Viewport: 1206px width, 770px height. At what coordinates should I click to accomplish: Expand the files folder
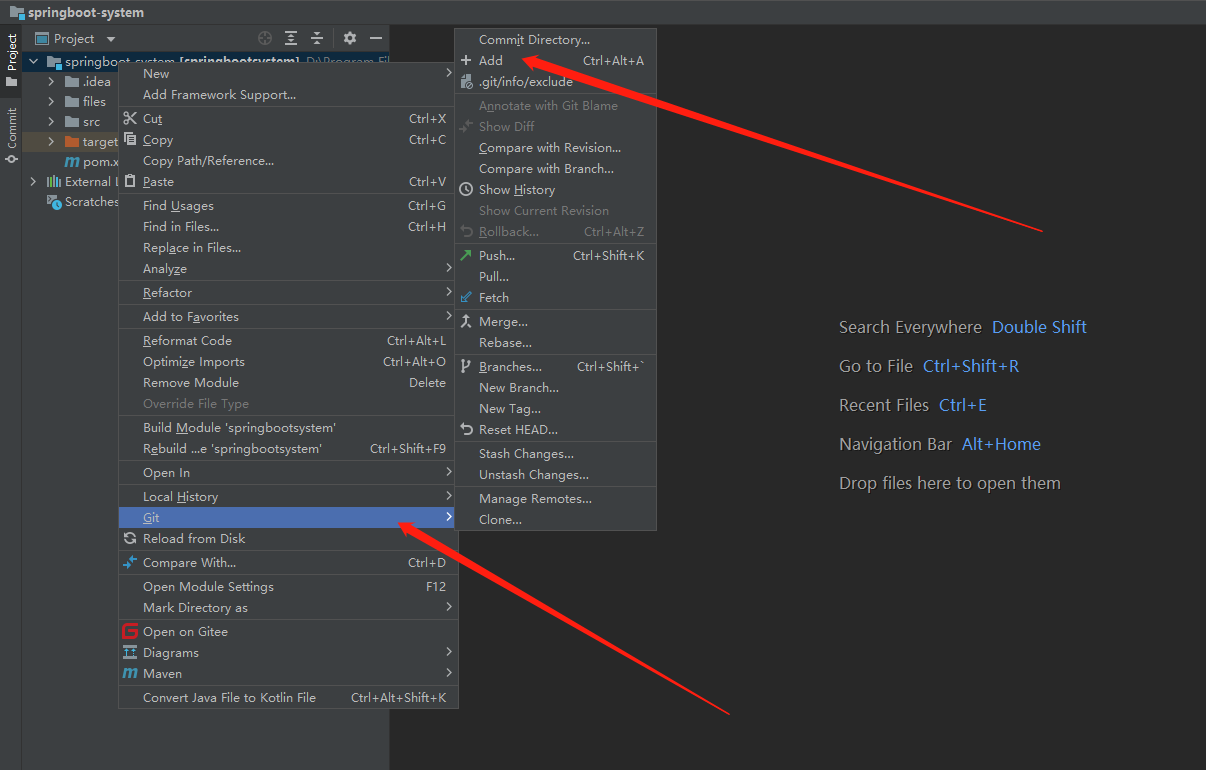[52, 102]
